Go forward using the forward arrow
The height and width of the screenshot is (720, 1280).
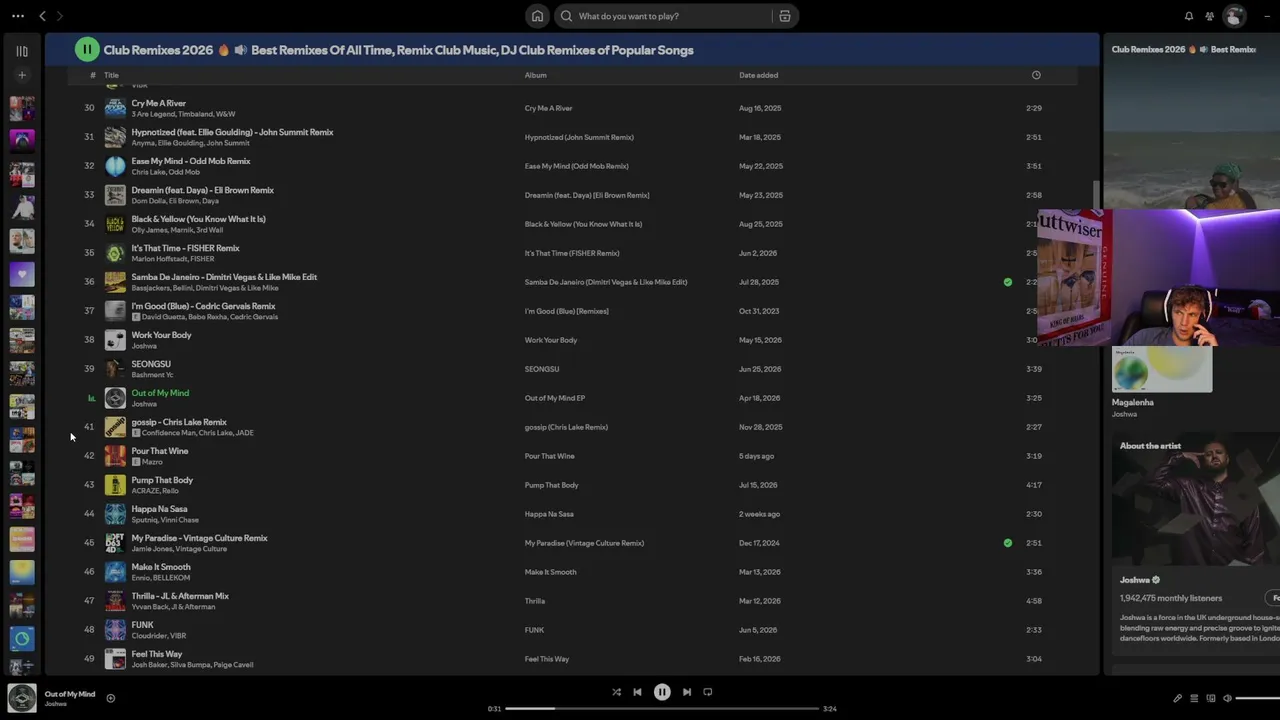(60, 16)
